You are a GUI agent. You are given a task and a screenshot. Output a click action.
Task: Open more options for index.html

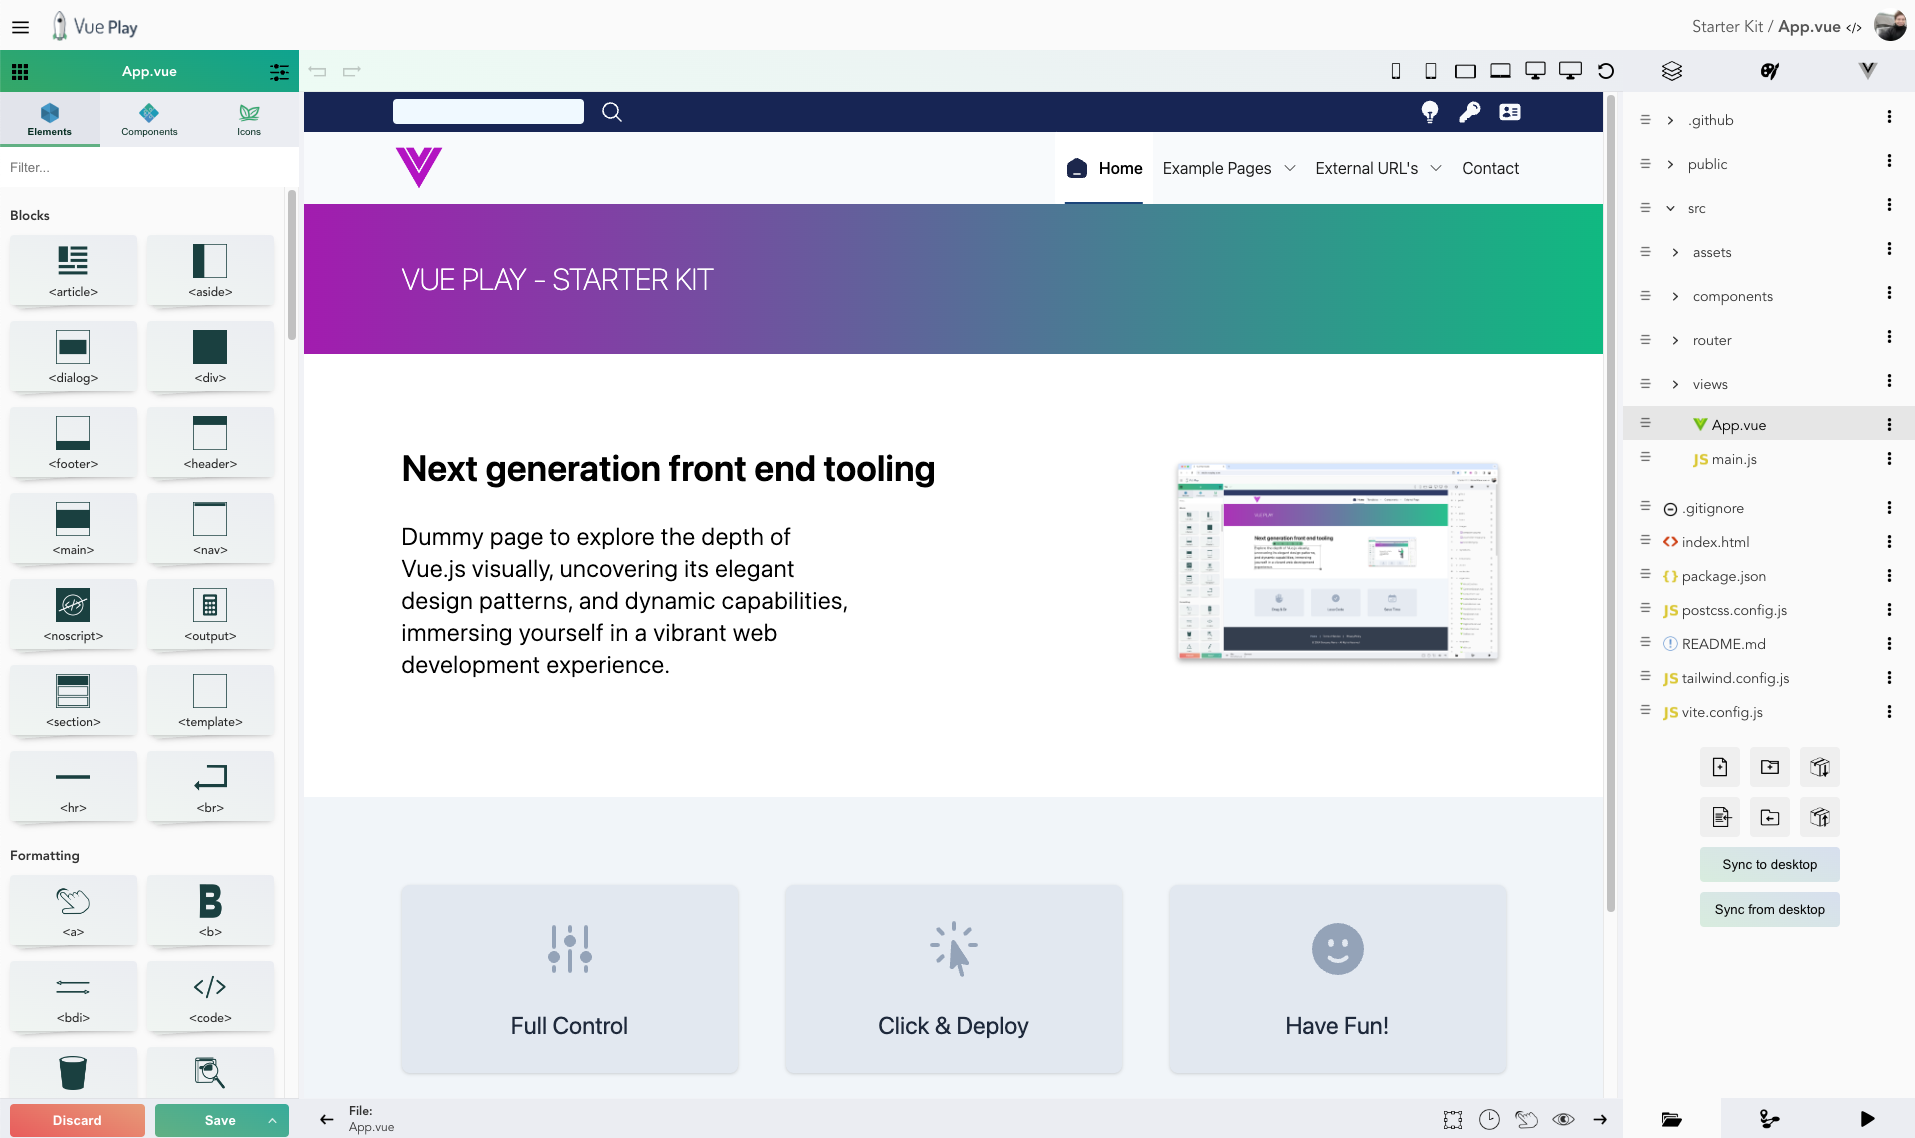click(1889, 542)
